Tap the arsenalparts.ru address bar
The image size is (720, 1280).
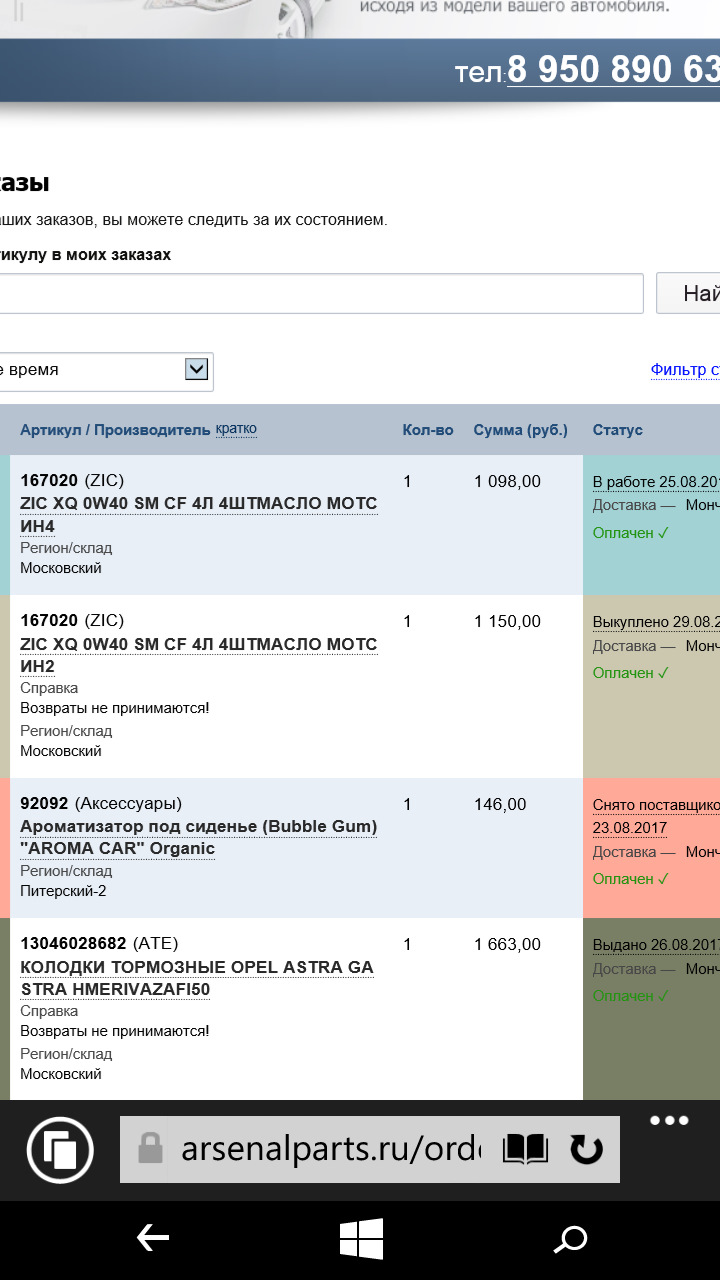click(x=330, y=1150)
